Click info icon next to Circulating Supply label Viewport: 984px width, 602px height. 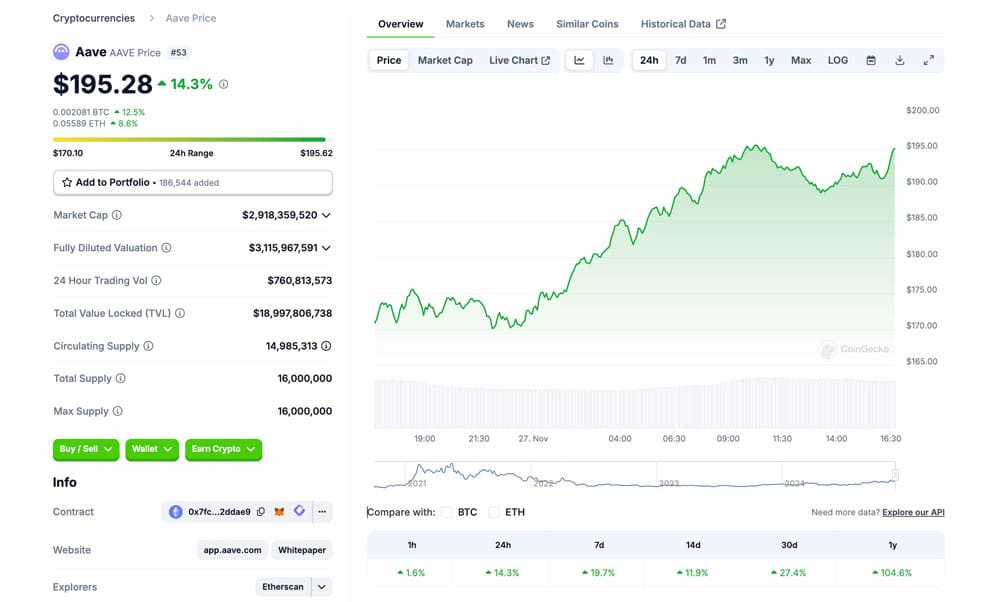click(x=149, y=346)
